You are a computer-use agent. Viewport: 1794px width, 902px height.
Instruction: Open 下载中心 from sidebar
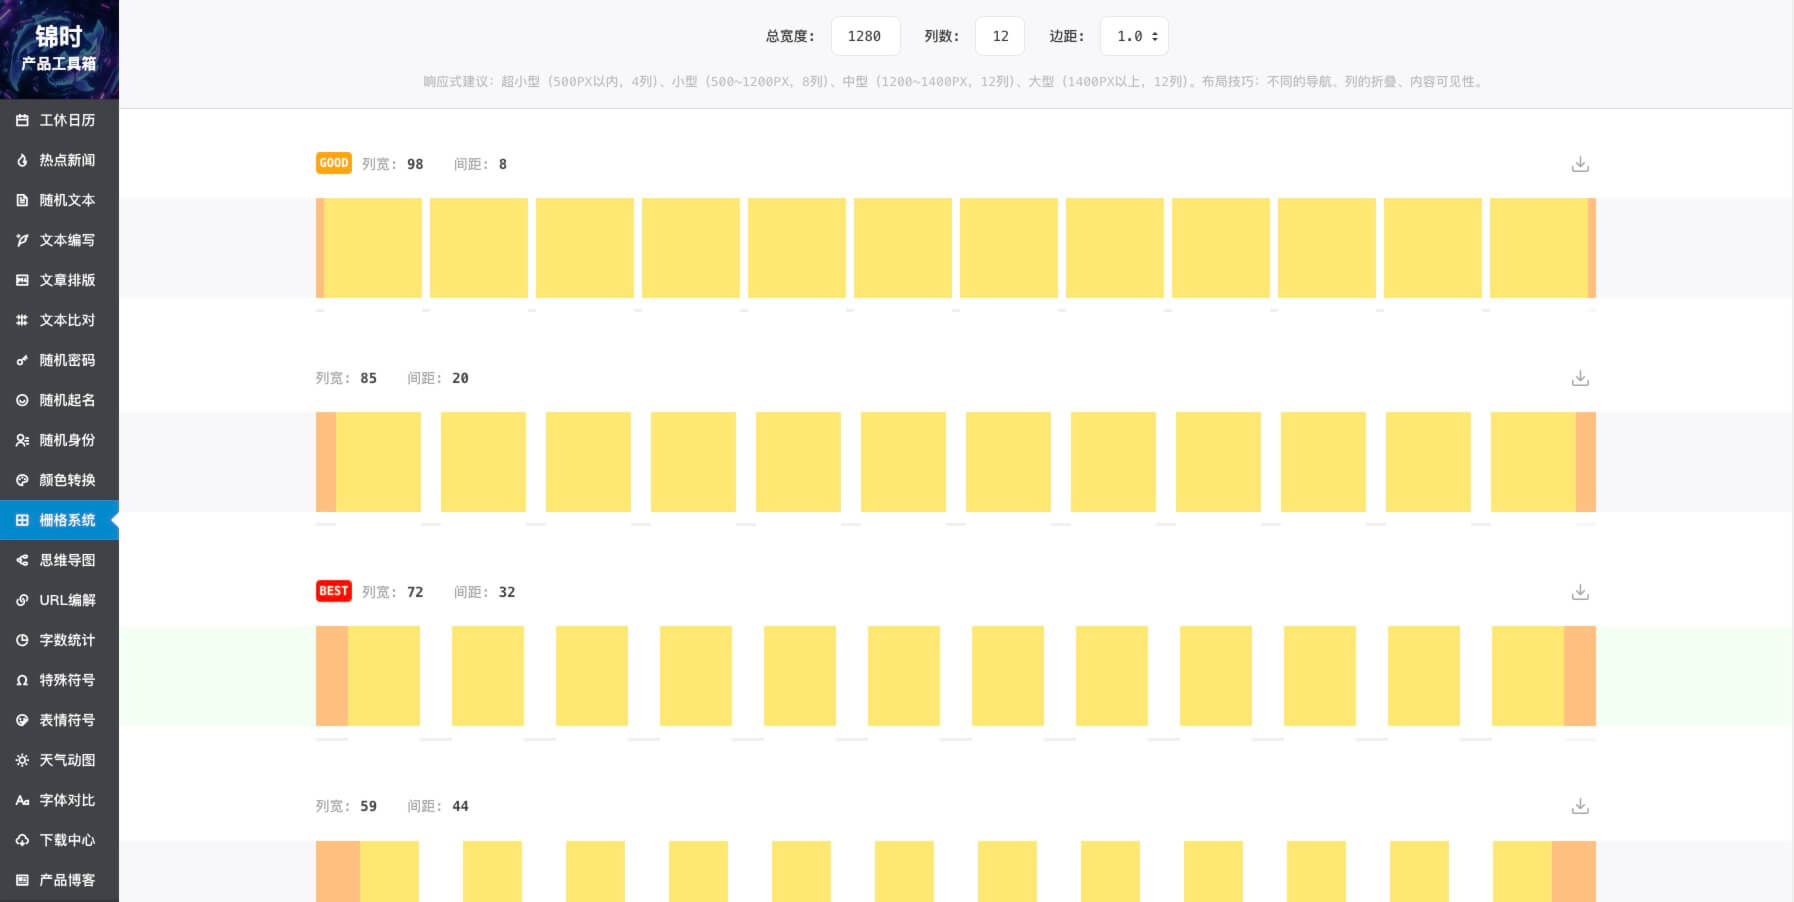pyautogui.click(x=59, y=840)
